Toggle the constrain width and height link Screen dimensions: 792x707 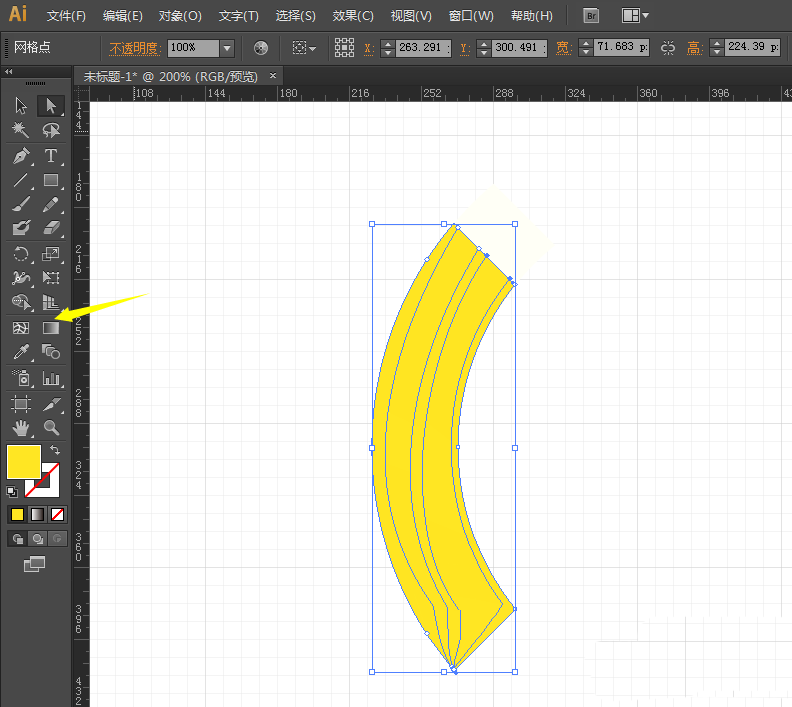[667, 48]
